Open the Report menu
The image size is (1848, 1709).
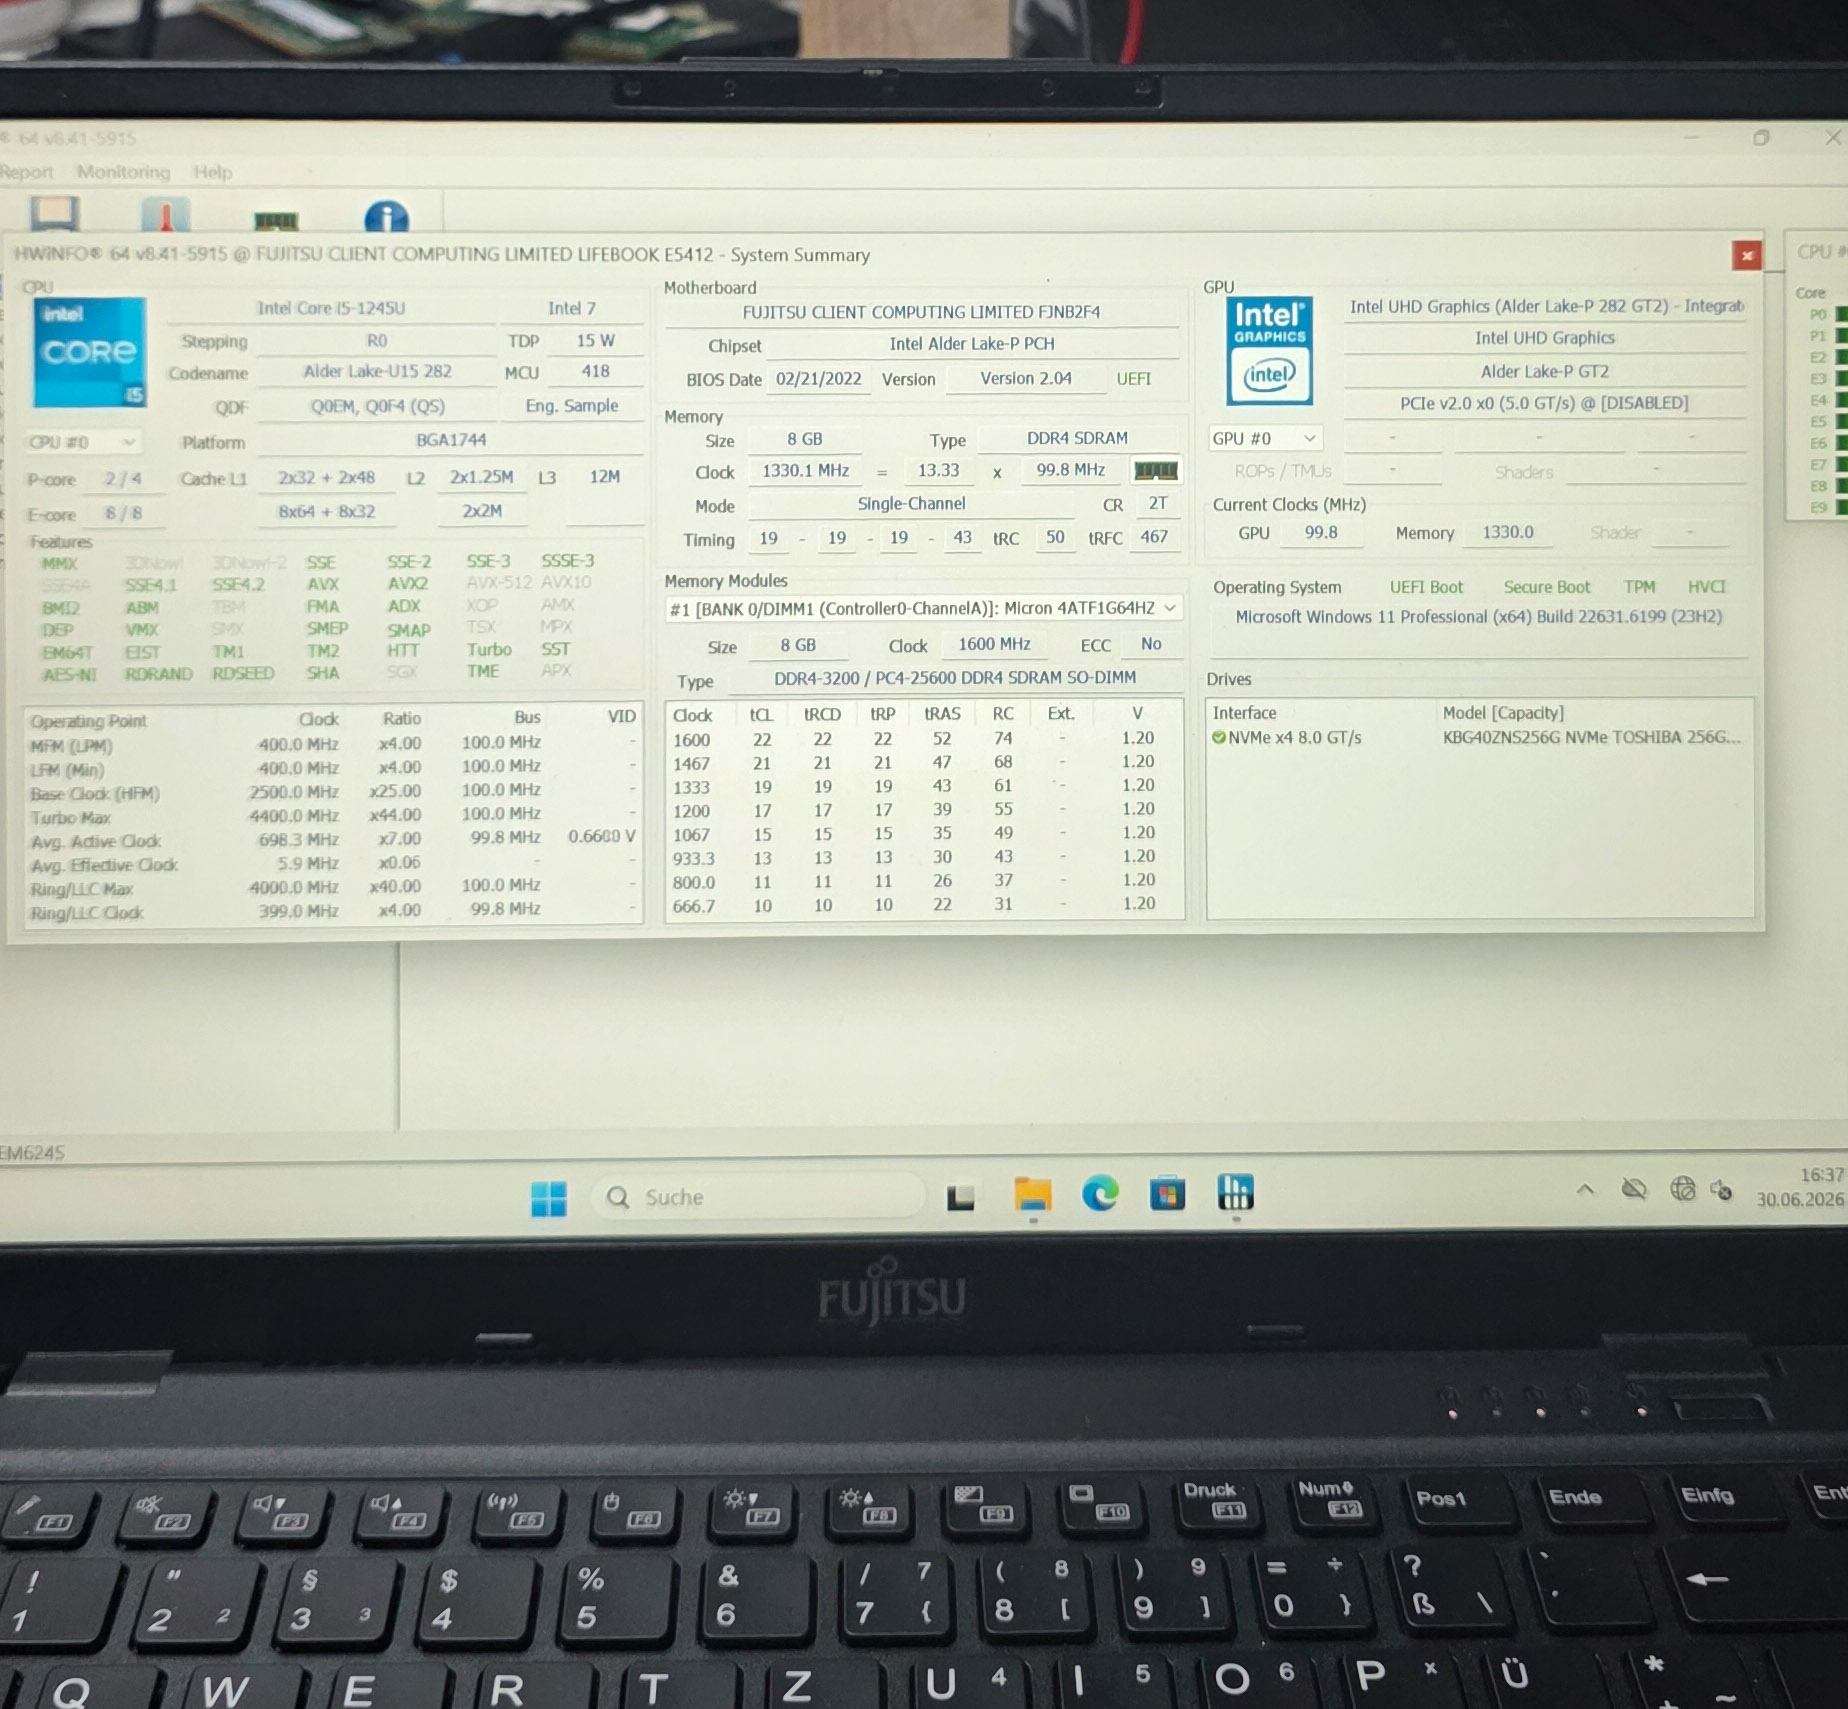(27, 172)
